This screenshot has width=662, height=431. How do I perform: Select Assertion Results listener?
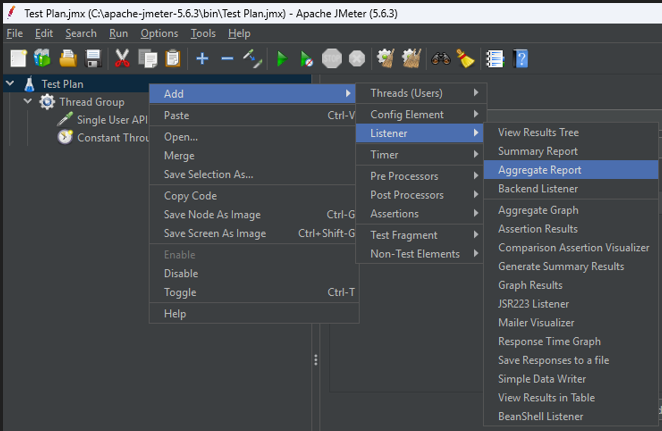click(571, 228)
